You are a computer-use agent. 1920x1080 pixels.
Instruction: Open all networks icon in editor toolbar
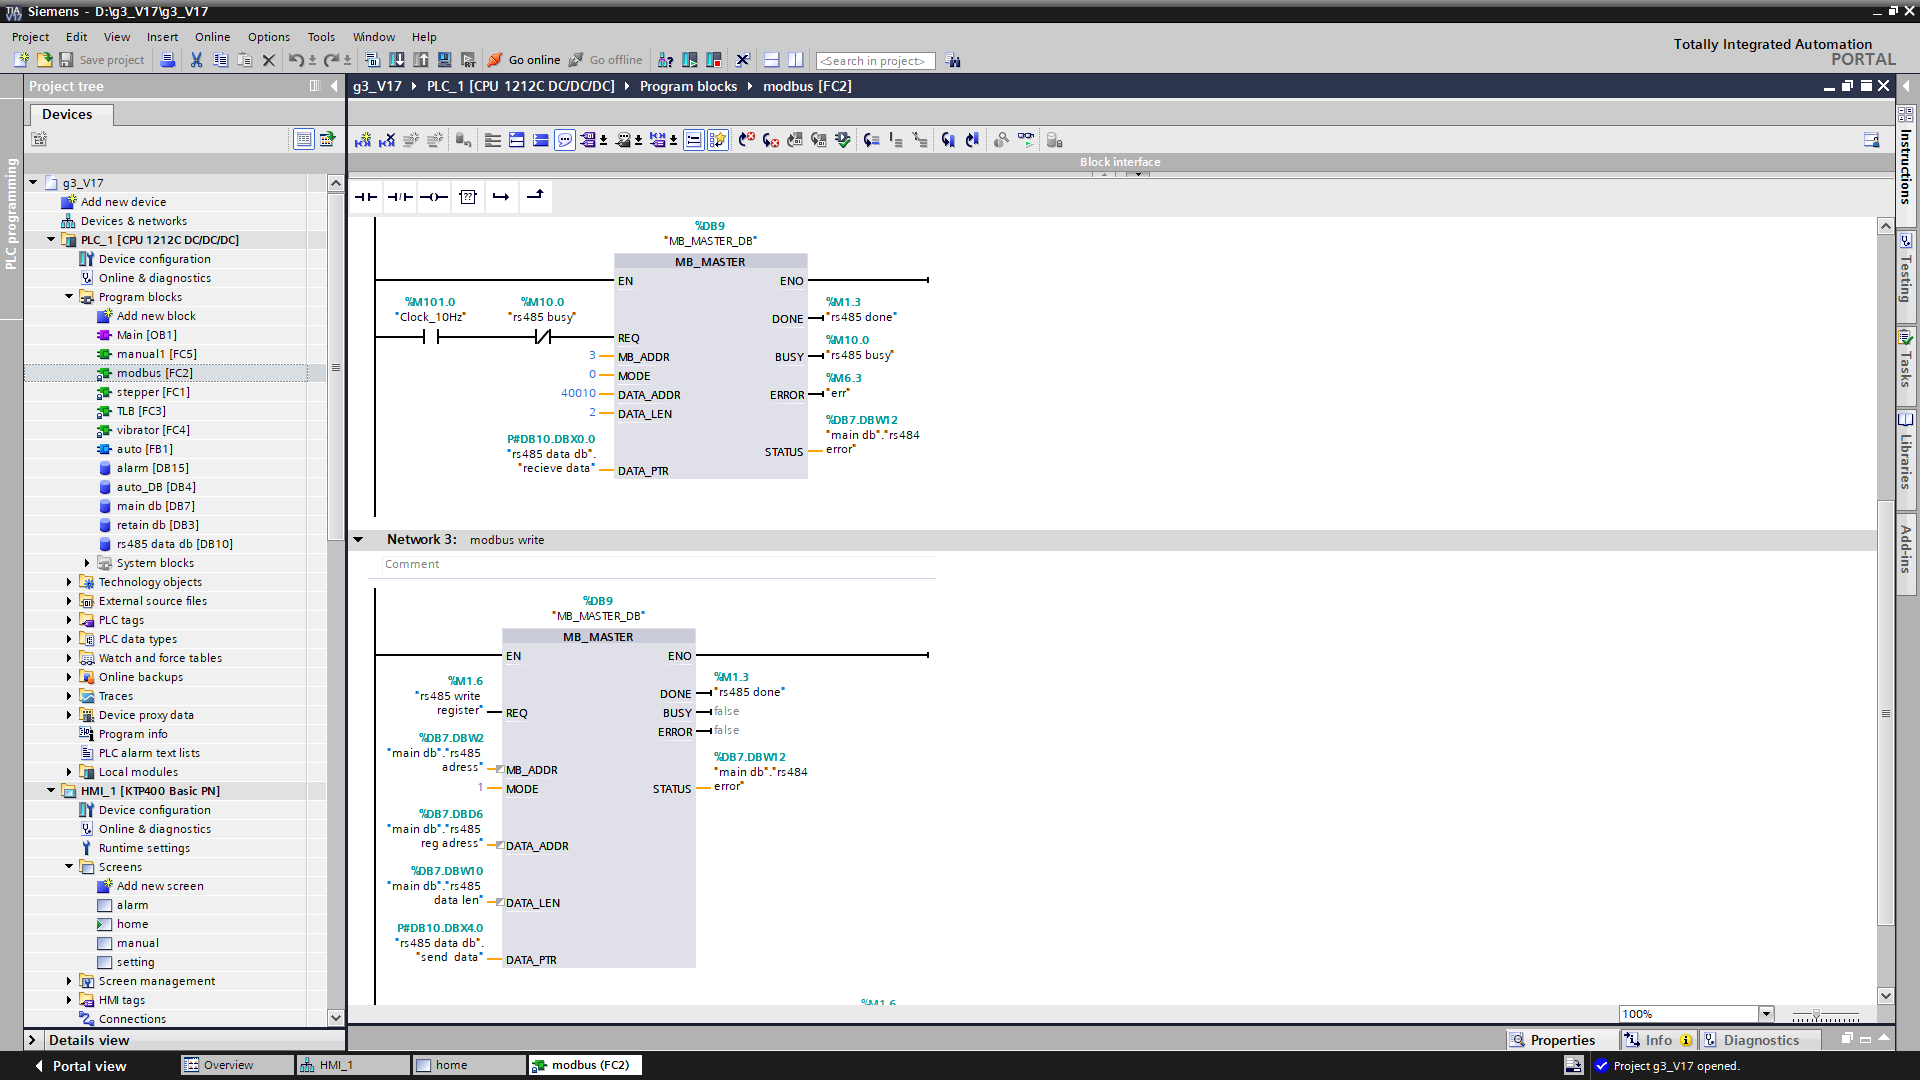click(517, 140)
